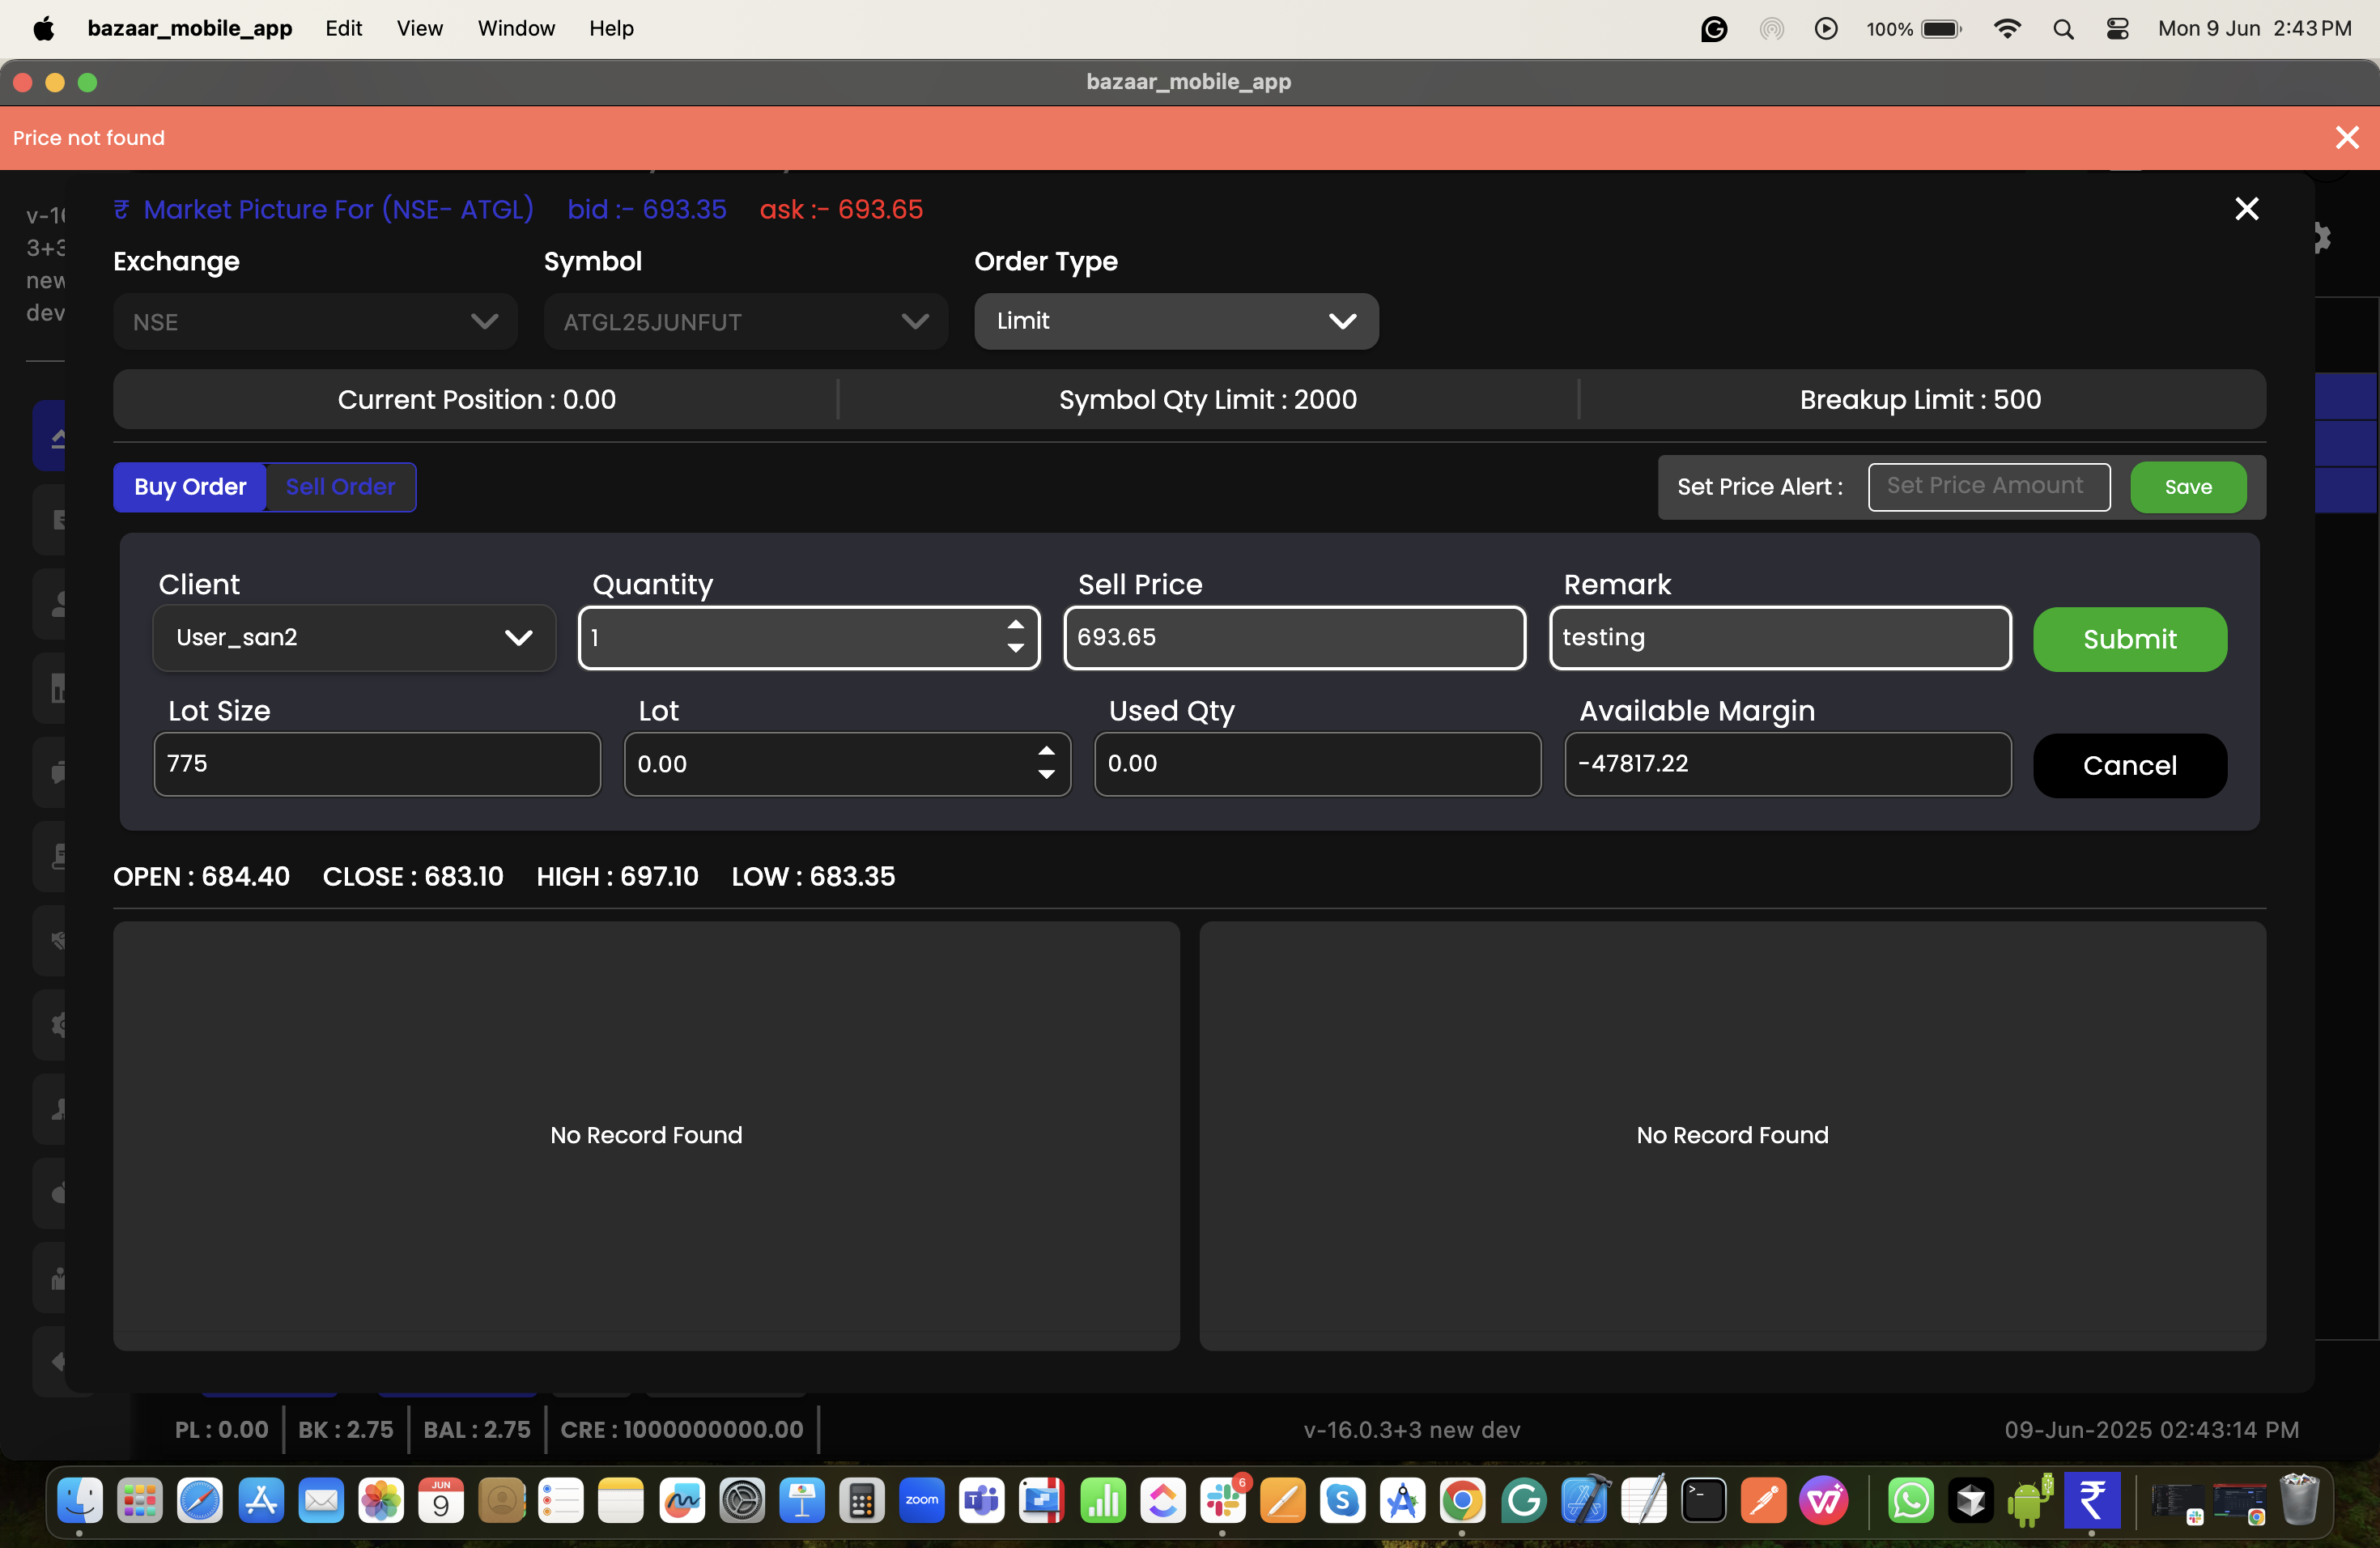
Task: Open the Window menu in menu bar
Action: tap(515, 29)
